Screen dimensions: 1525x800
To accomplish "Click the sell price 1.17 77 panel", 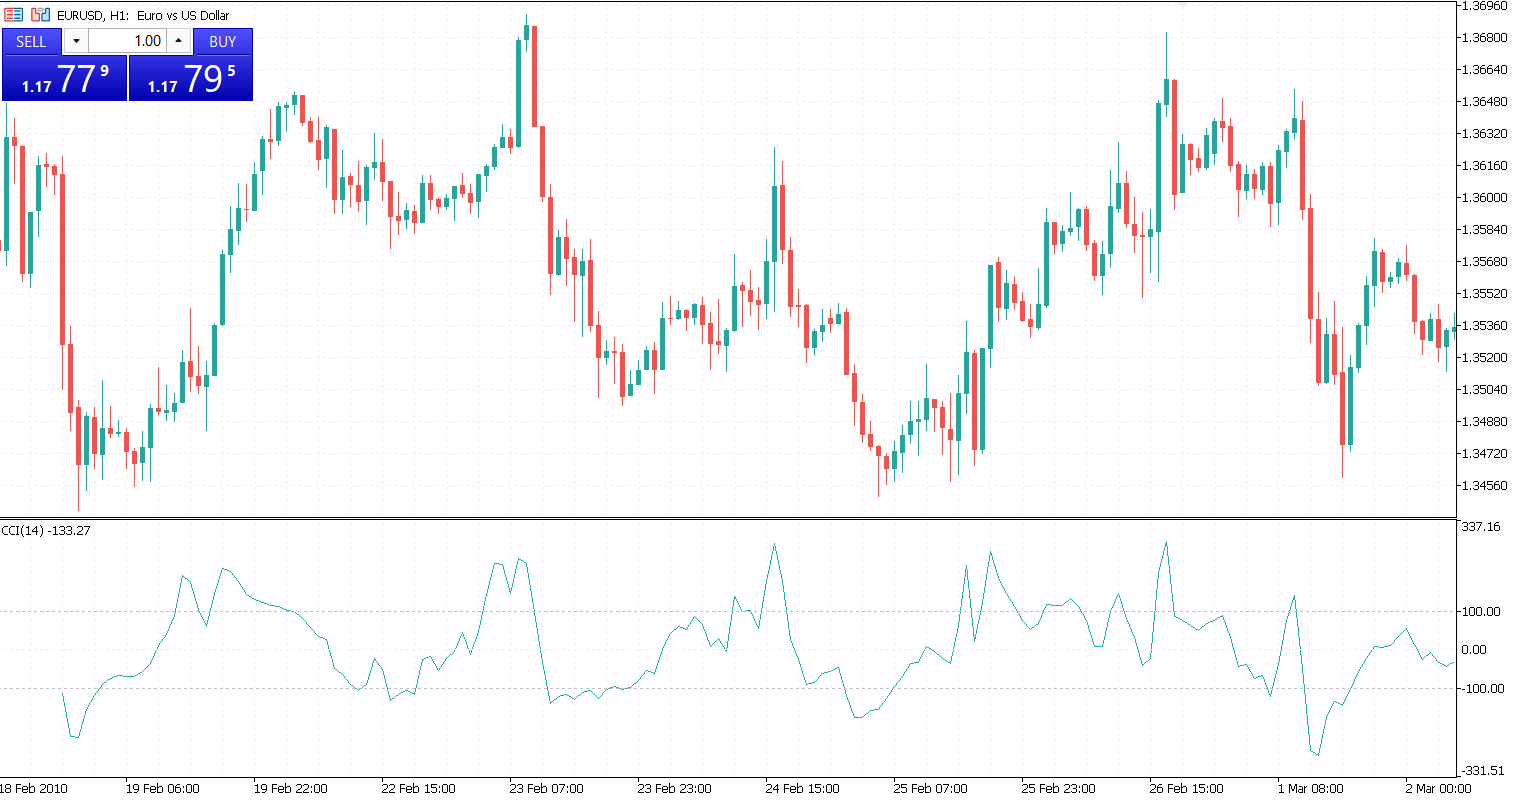I will 65,78.
